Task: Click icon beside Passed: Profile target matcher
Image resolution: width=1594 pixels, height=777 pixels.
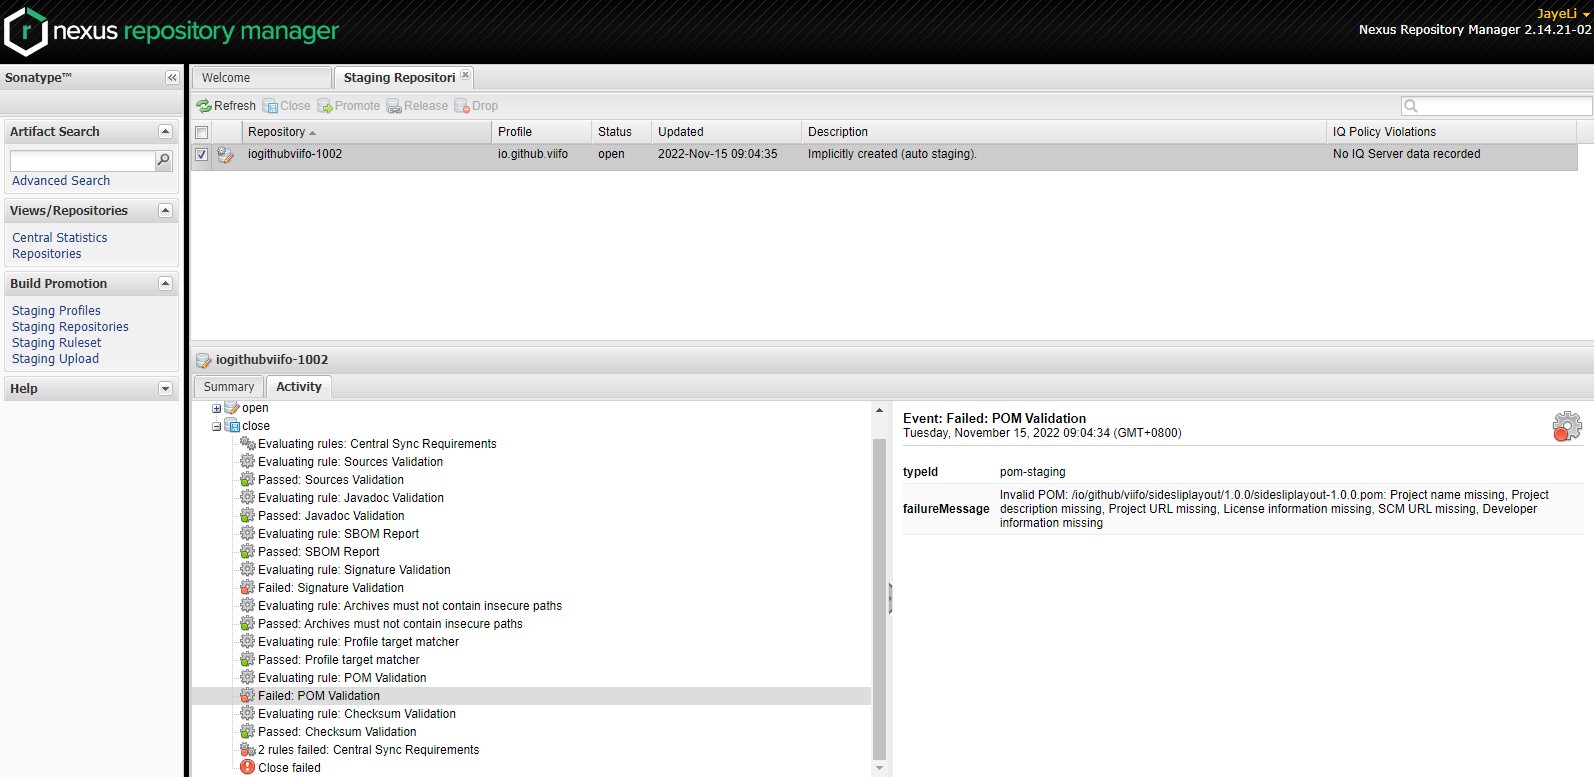Action: pos(248,660)
